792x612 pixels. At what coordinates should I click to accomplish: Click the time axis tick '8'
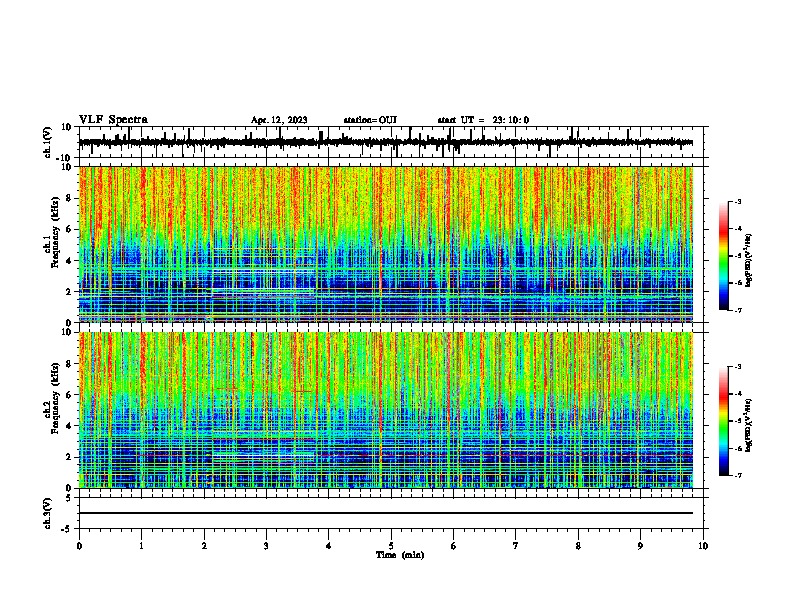pyautogui.click(x=578, y=546)
